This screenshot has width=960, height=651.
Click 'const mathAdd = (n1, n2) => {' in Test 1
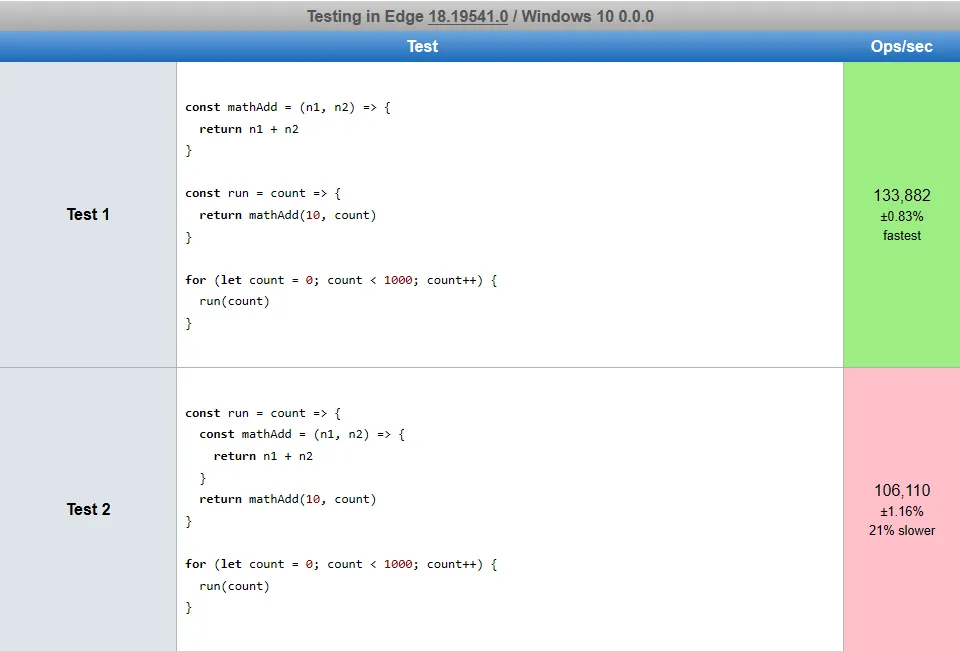(x=288, y=107)
